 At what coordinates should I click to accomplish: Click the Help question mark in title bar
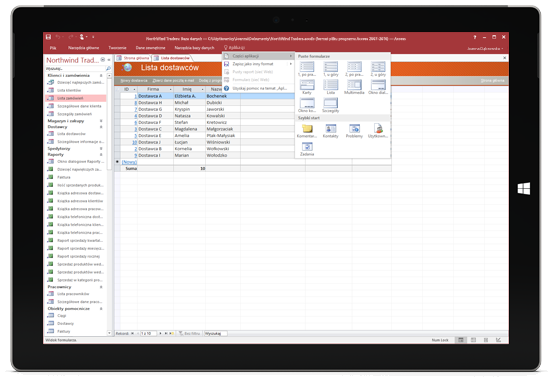475,37
